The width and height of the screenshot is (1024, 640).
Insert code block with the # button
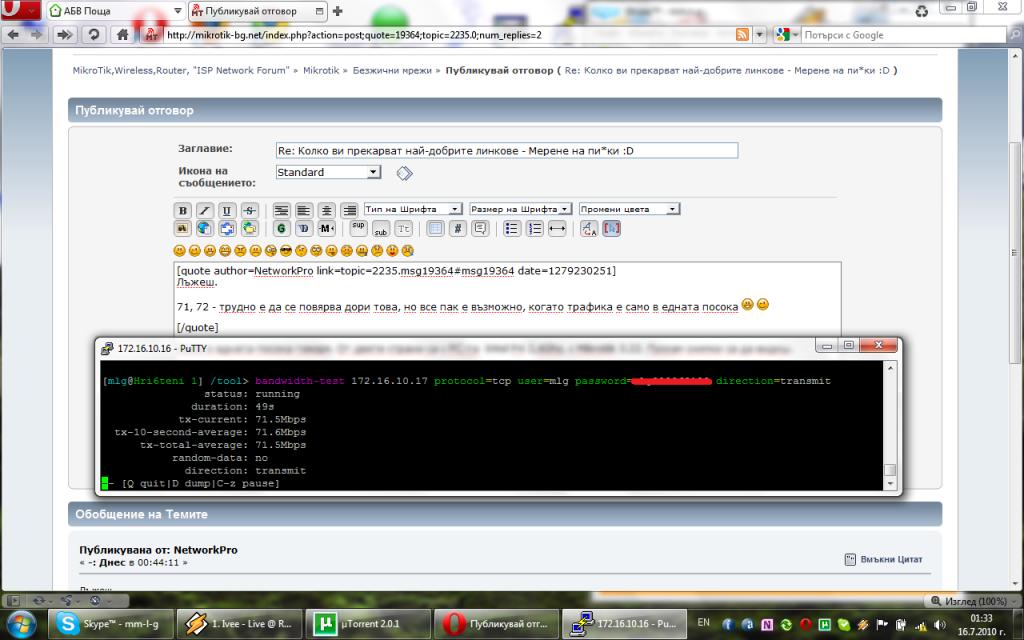pos(457,228)
